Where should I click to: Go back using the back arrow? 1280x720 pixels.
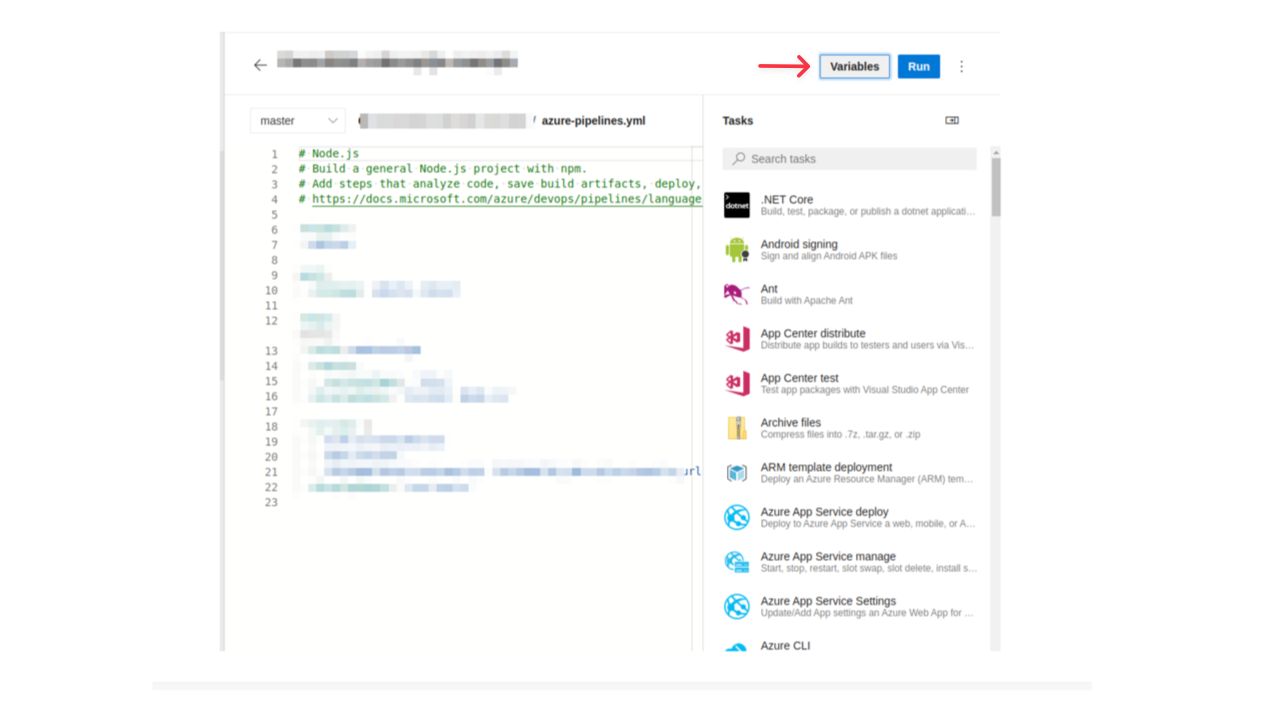[x=260, y=65]
